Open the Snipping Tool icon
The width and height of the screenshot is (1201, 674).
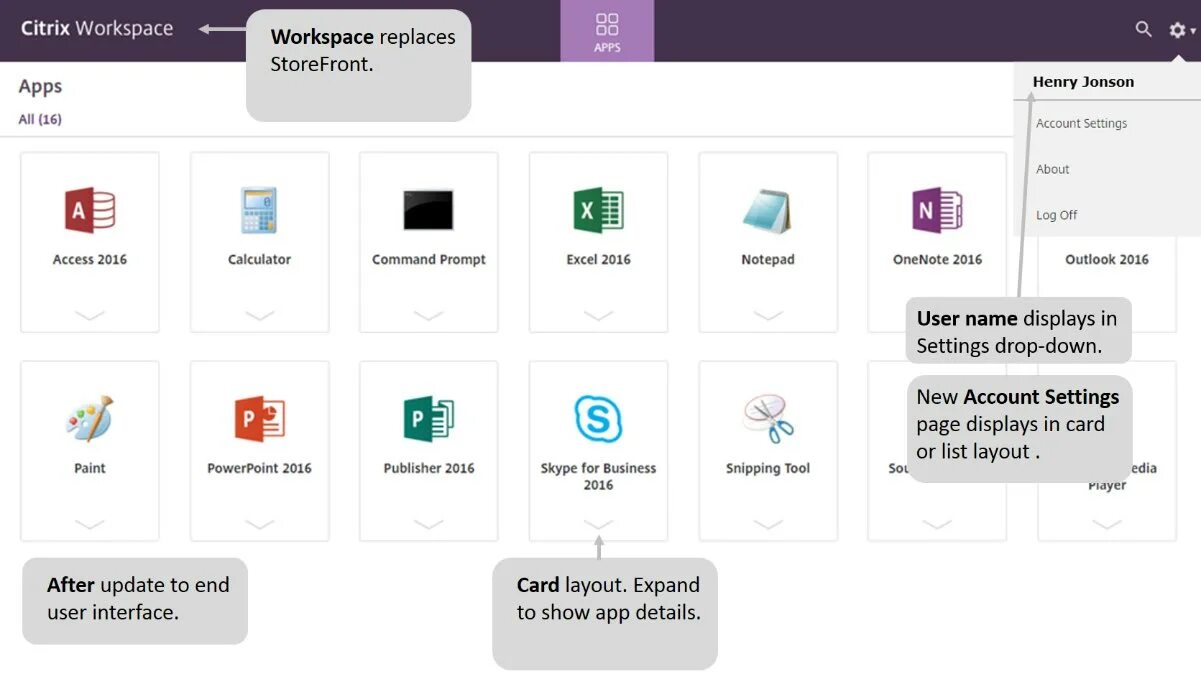click(x=767, y=419)
